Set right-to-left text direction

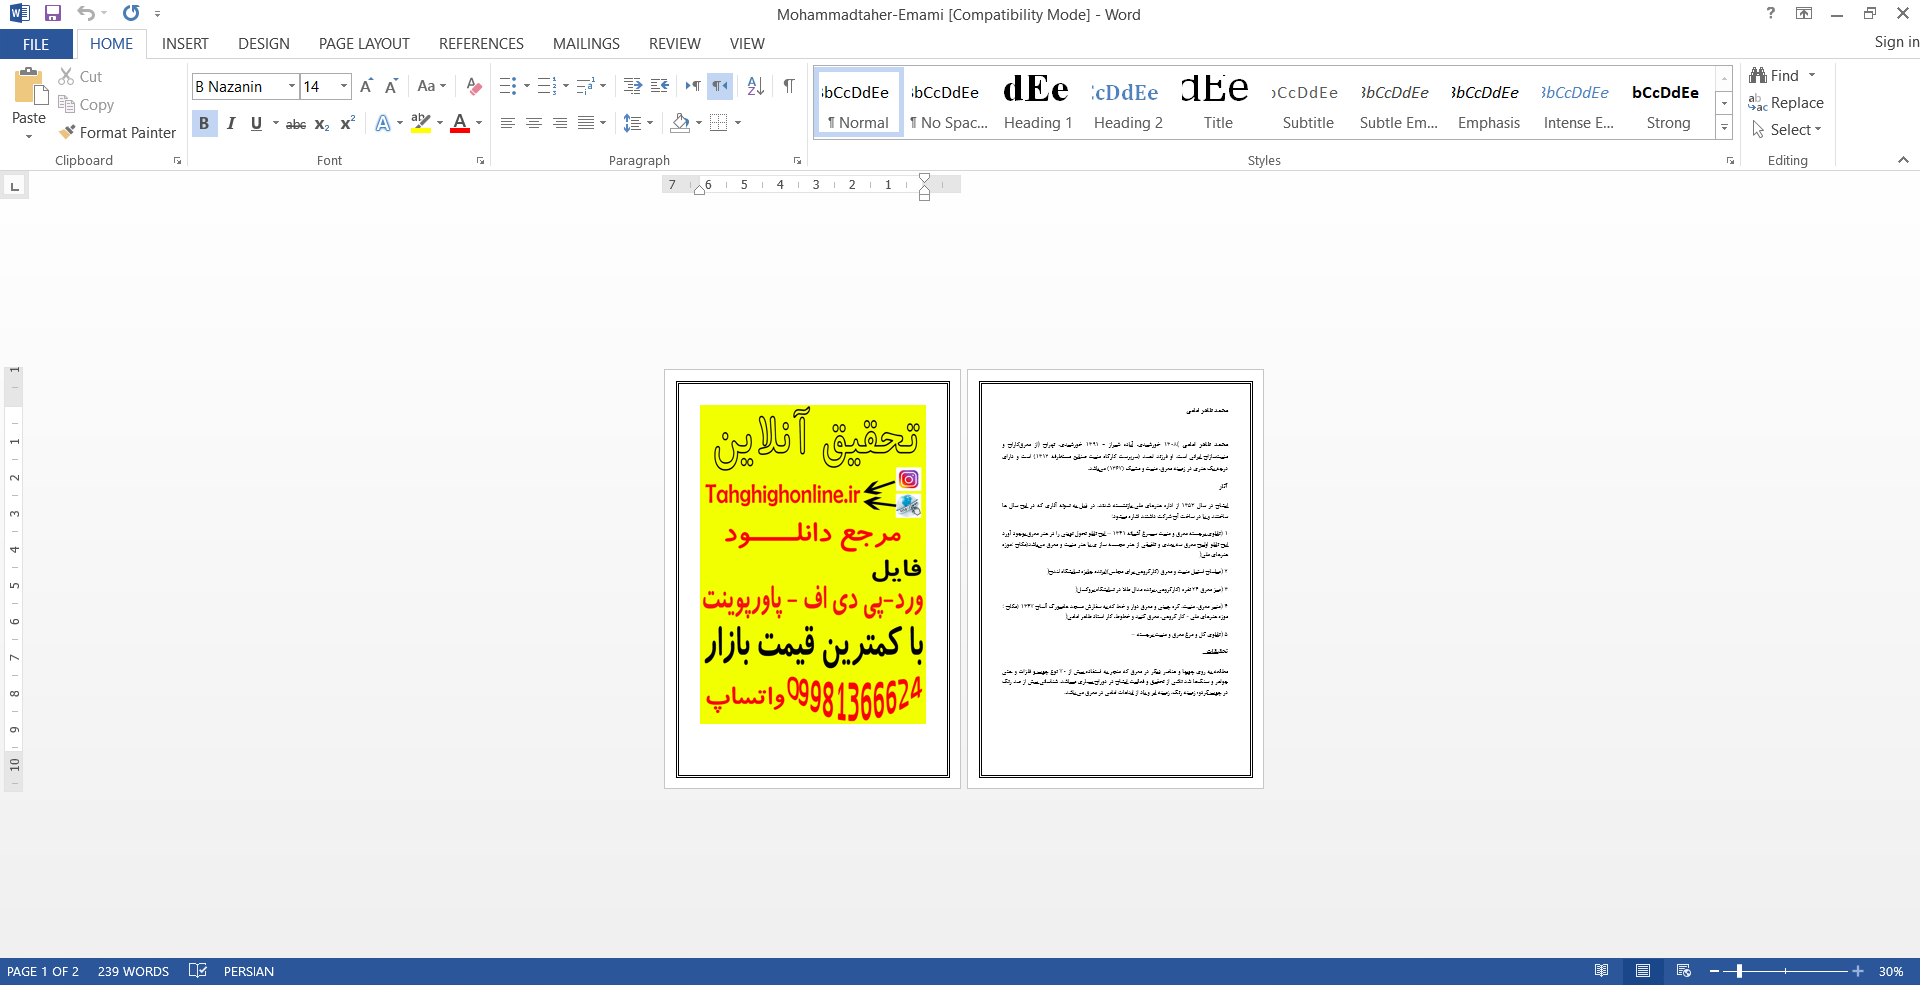coord(720,86)
